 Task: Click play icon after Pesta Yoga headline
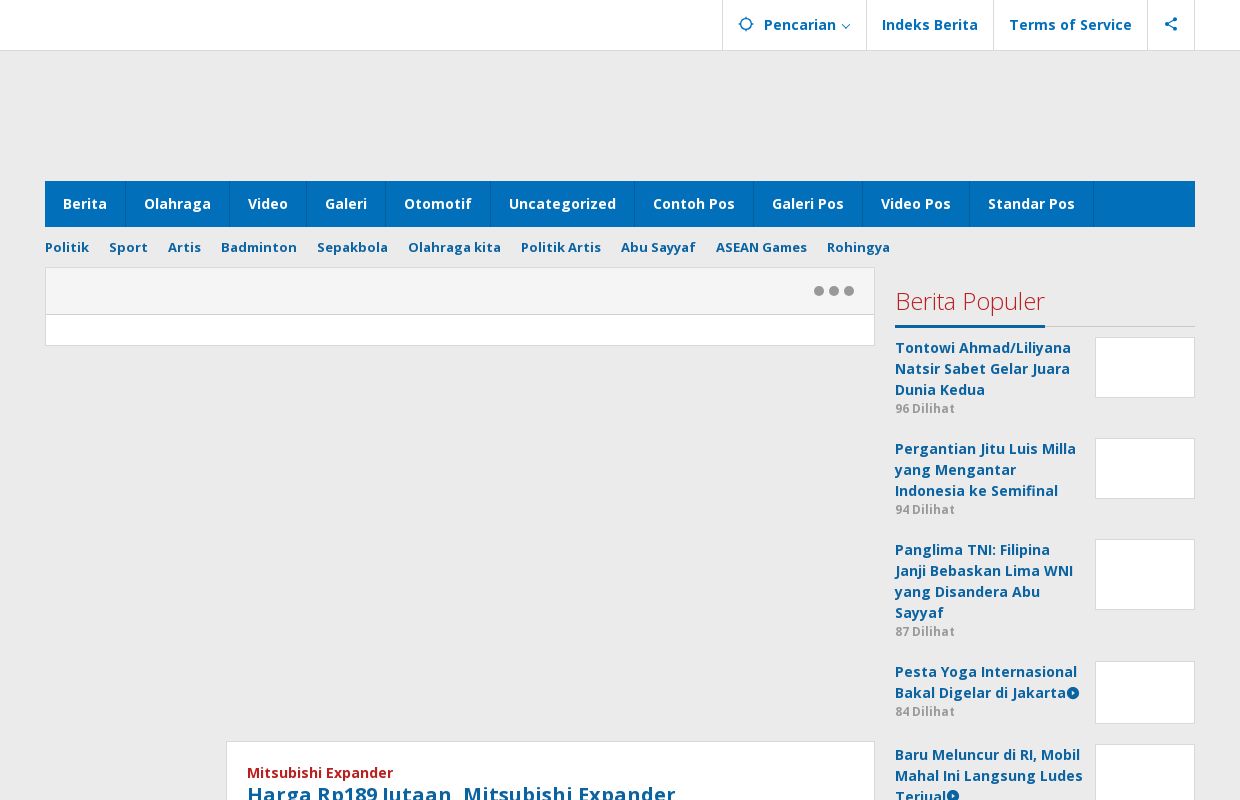tap(1073, 693)
